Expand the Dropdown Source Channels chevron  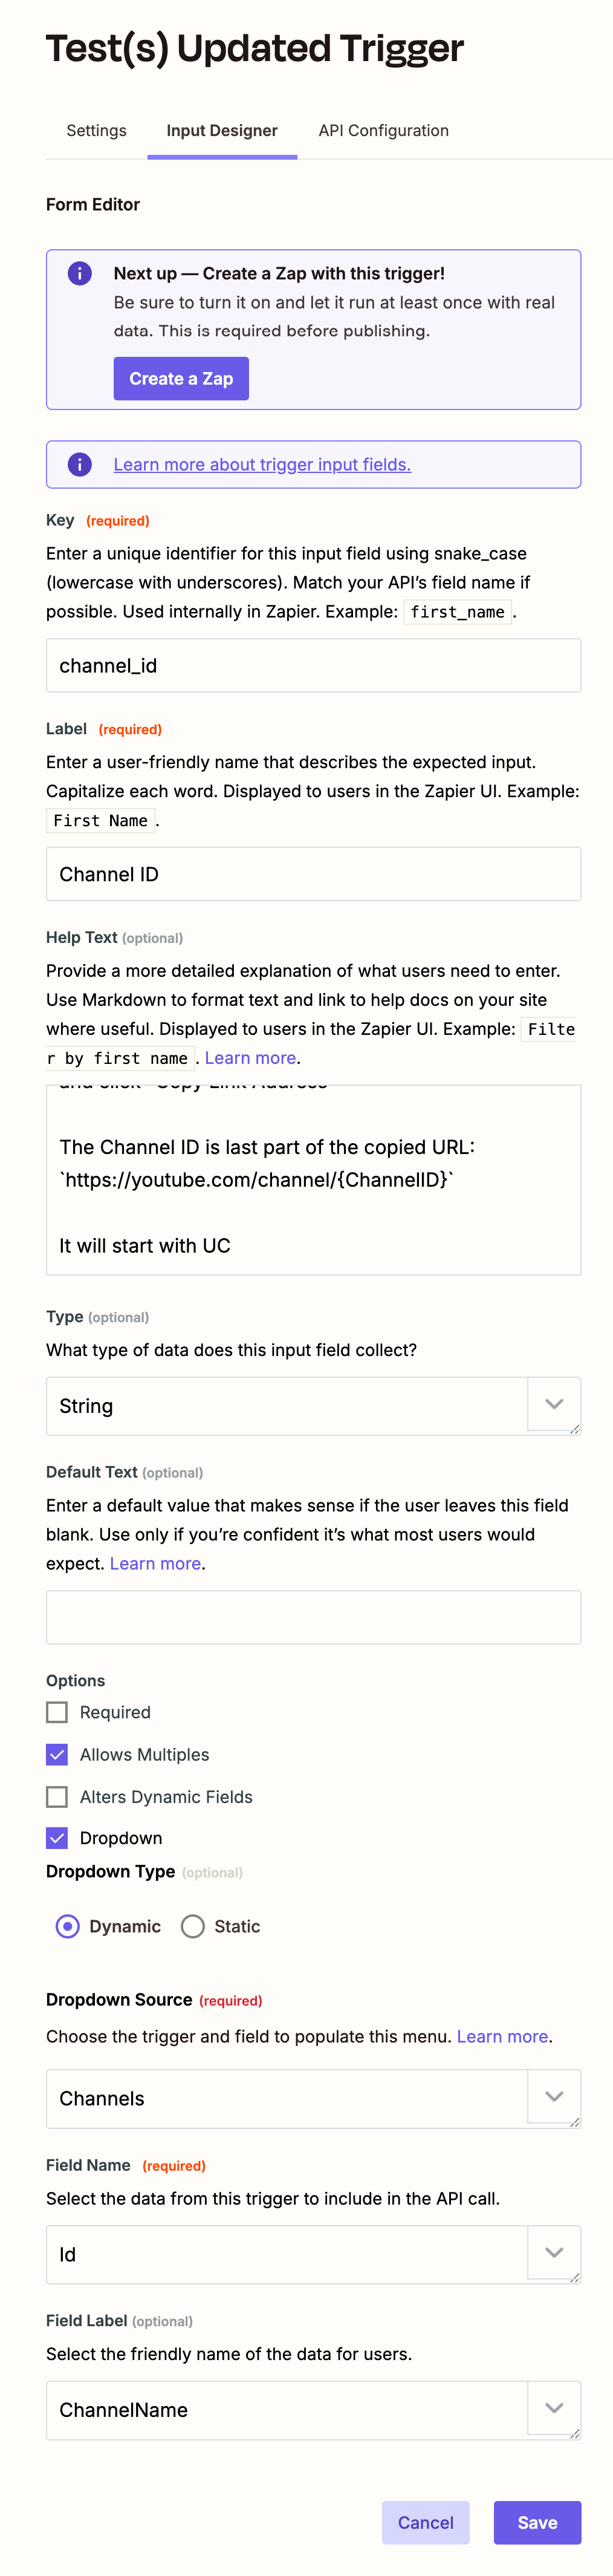[x=554, y=2096]
